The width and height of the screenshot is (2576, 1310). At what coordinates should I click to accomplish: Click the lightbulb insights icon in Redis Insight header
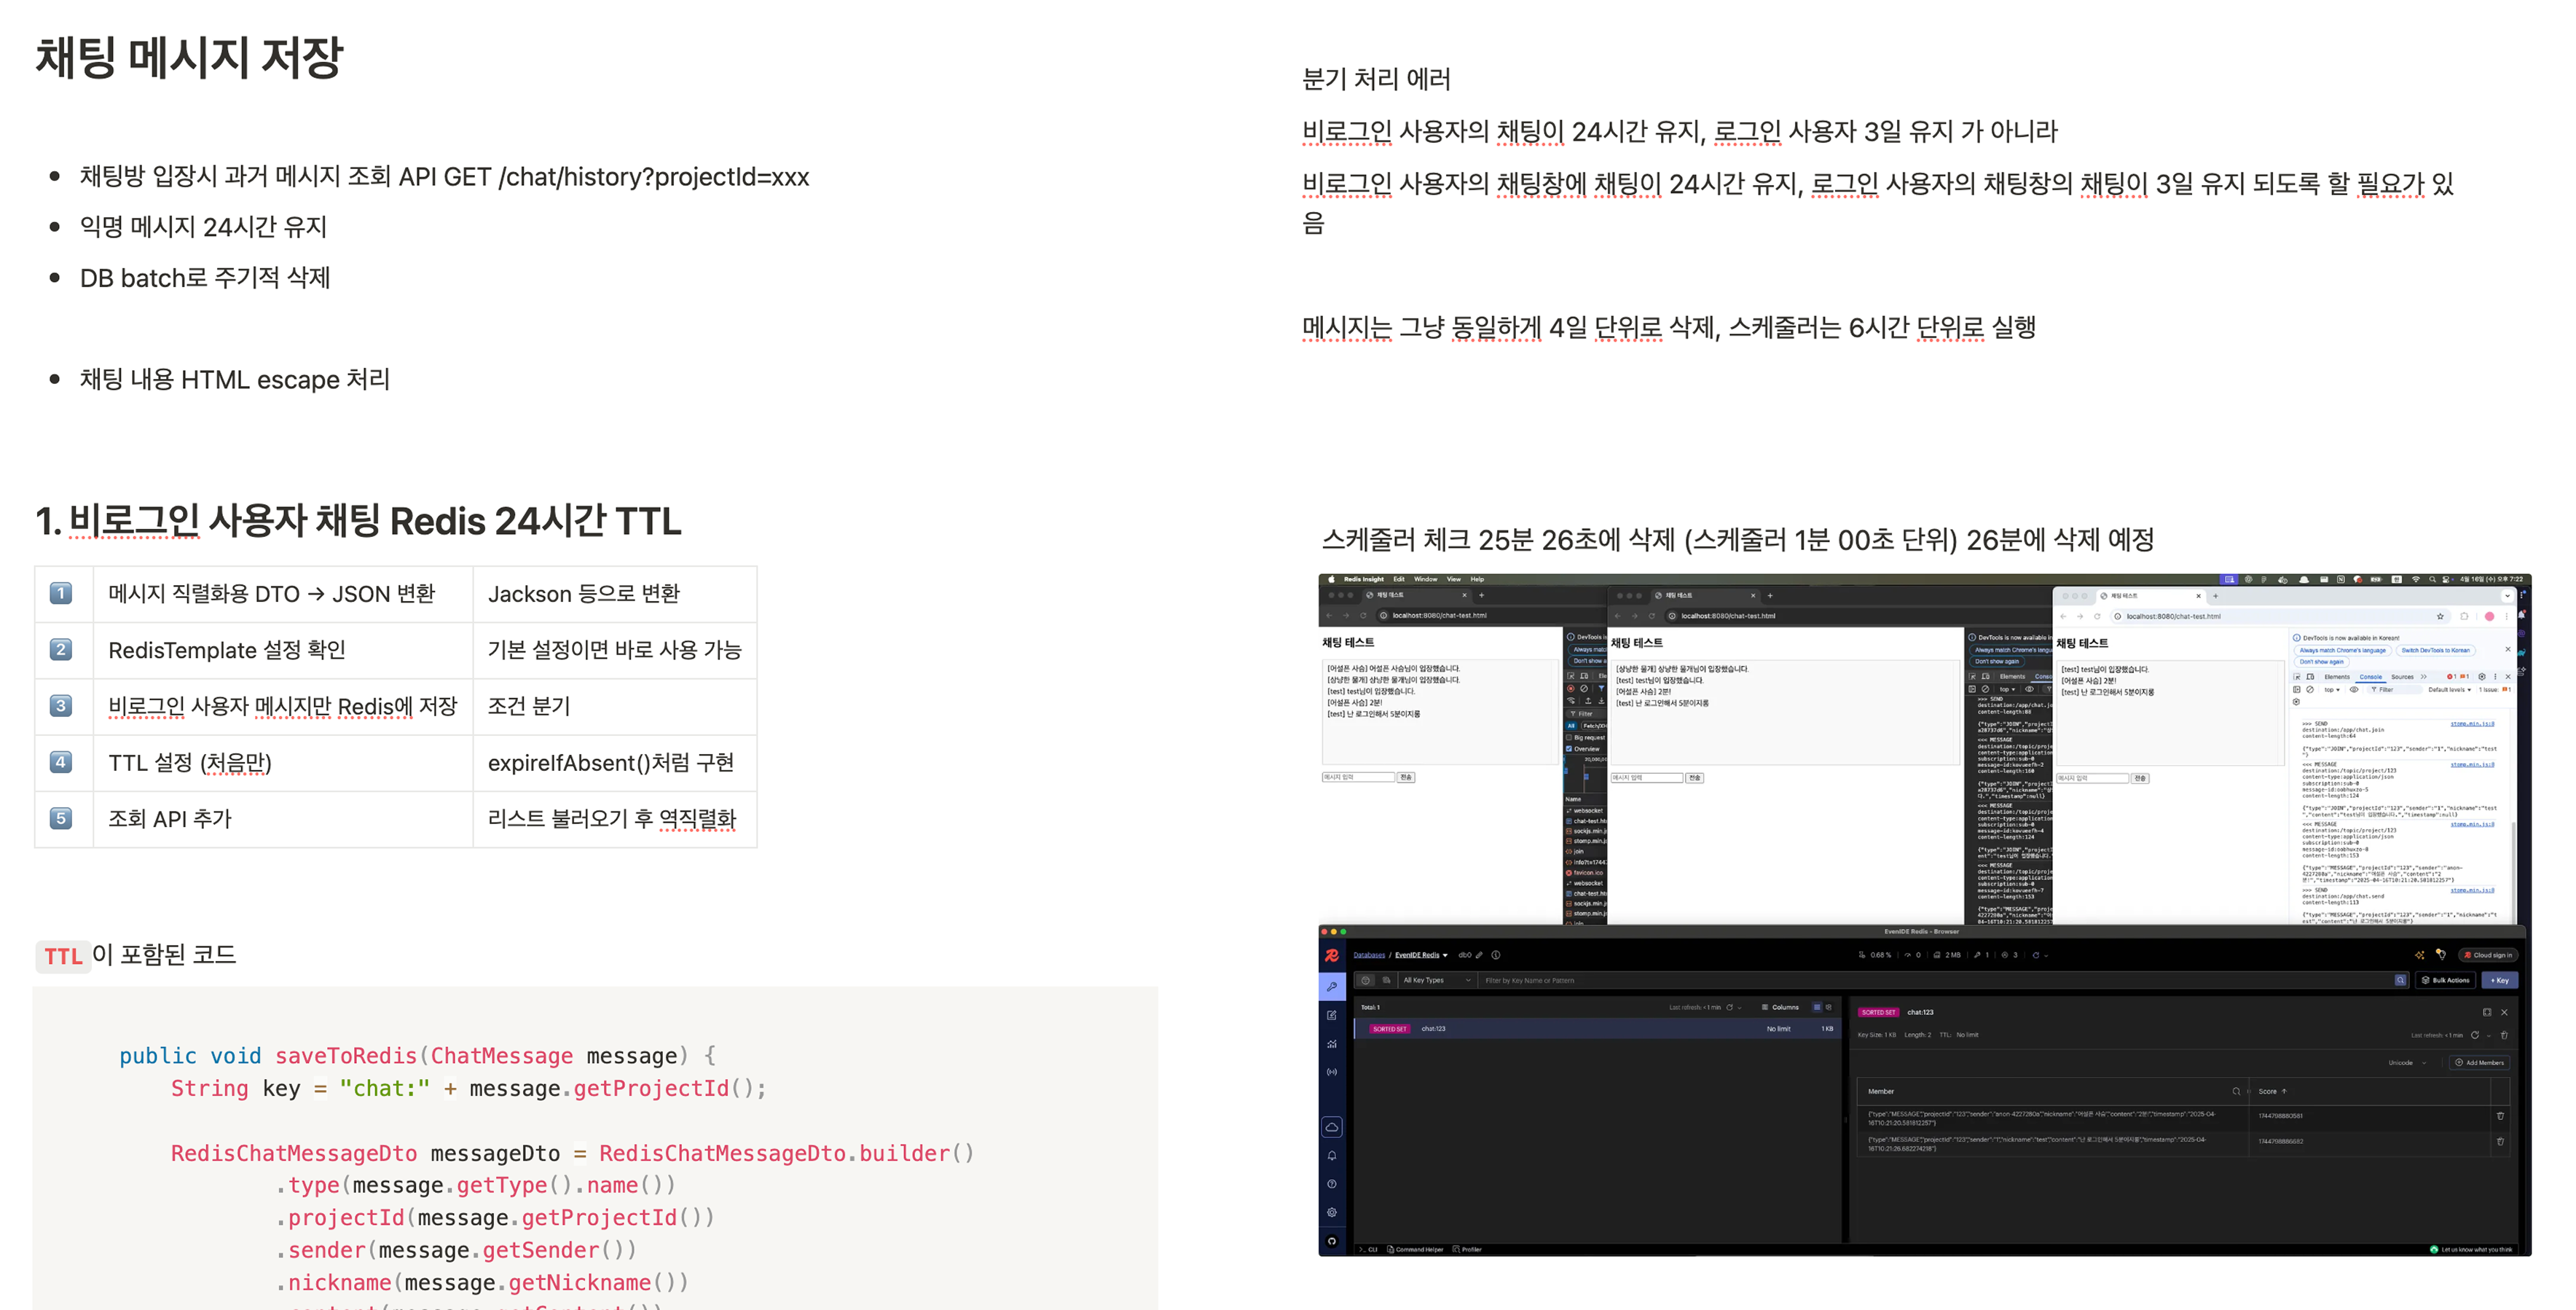coord(2441,954)
